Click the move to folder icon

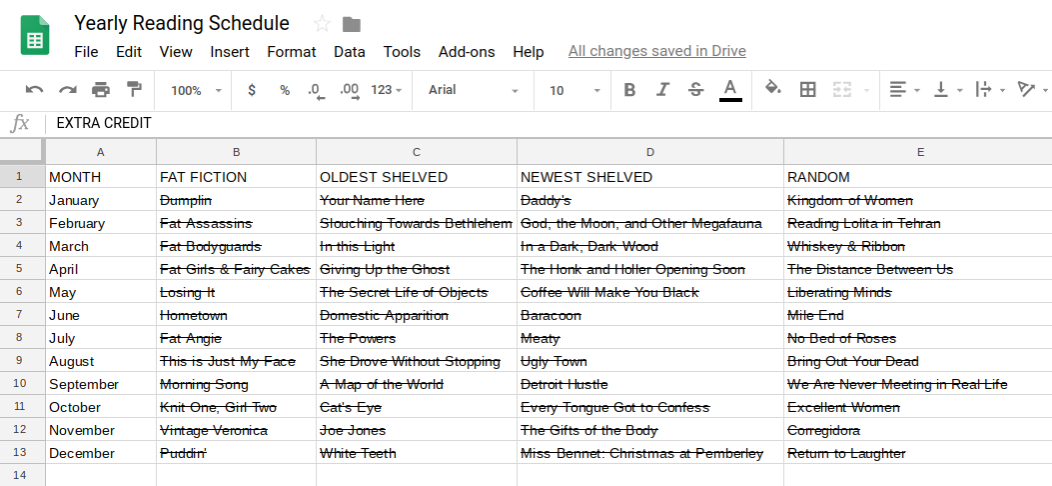(351, 24)
